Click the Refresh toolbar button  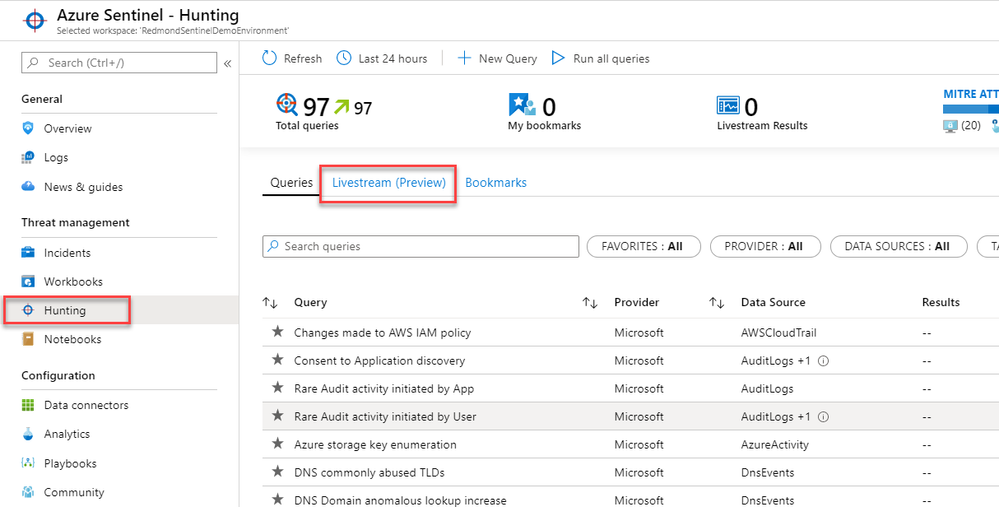[292, 59]
